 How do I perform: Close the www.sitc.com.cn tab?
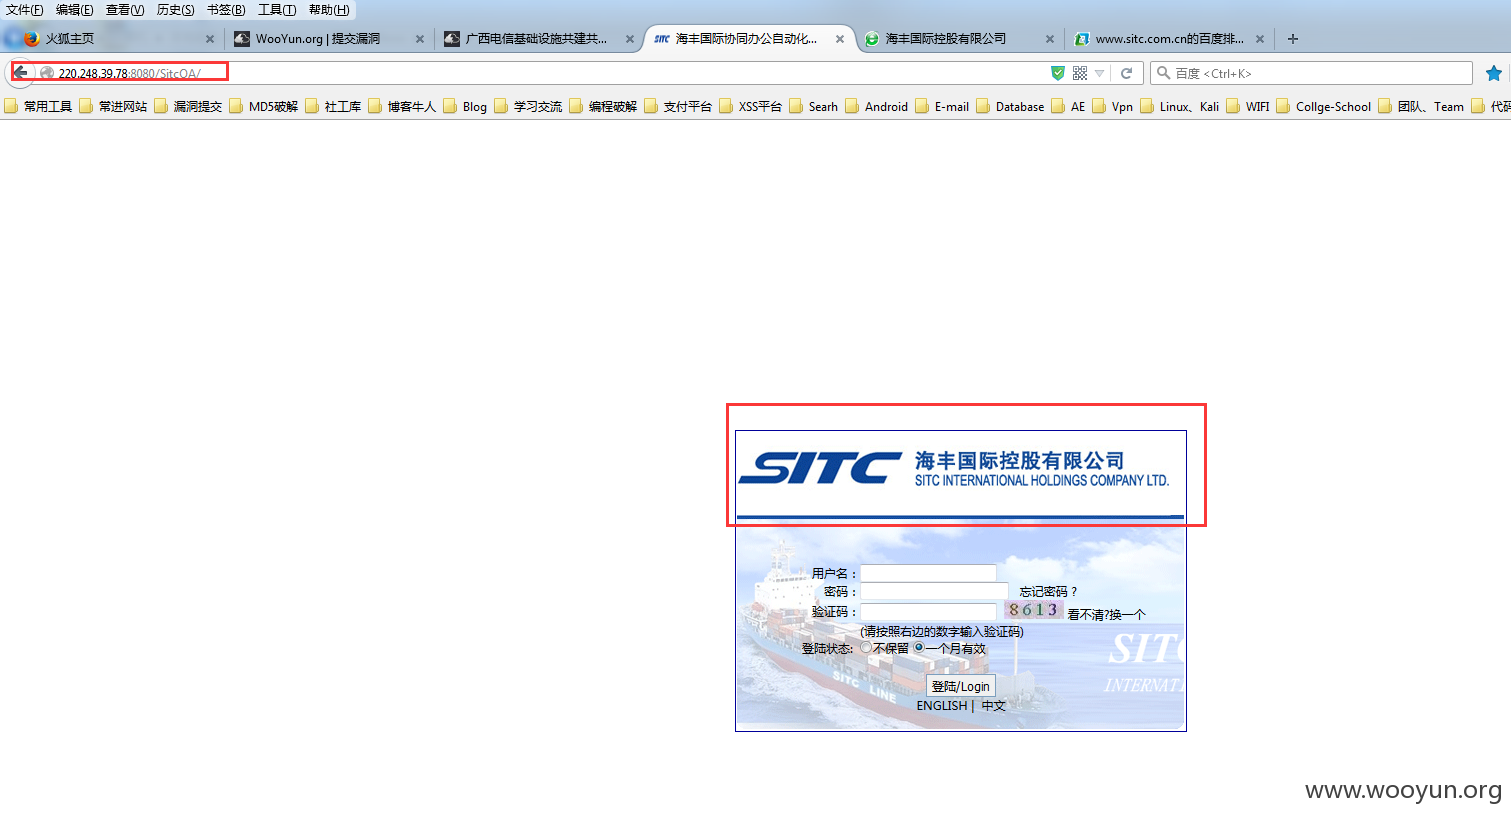click(1260, 39)
